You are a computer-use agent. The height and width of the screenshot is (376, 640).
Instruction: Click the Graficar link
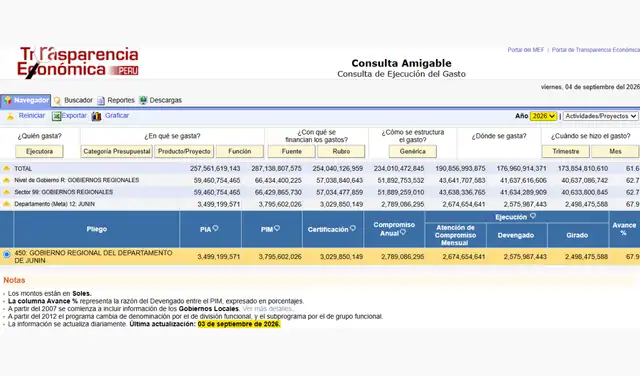tap(117, 116)
